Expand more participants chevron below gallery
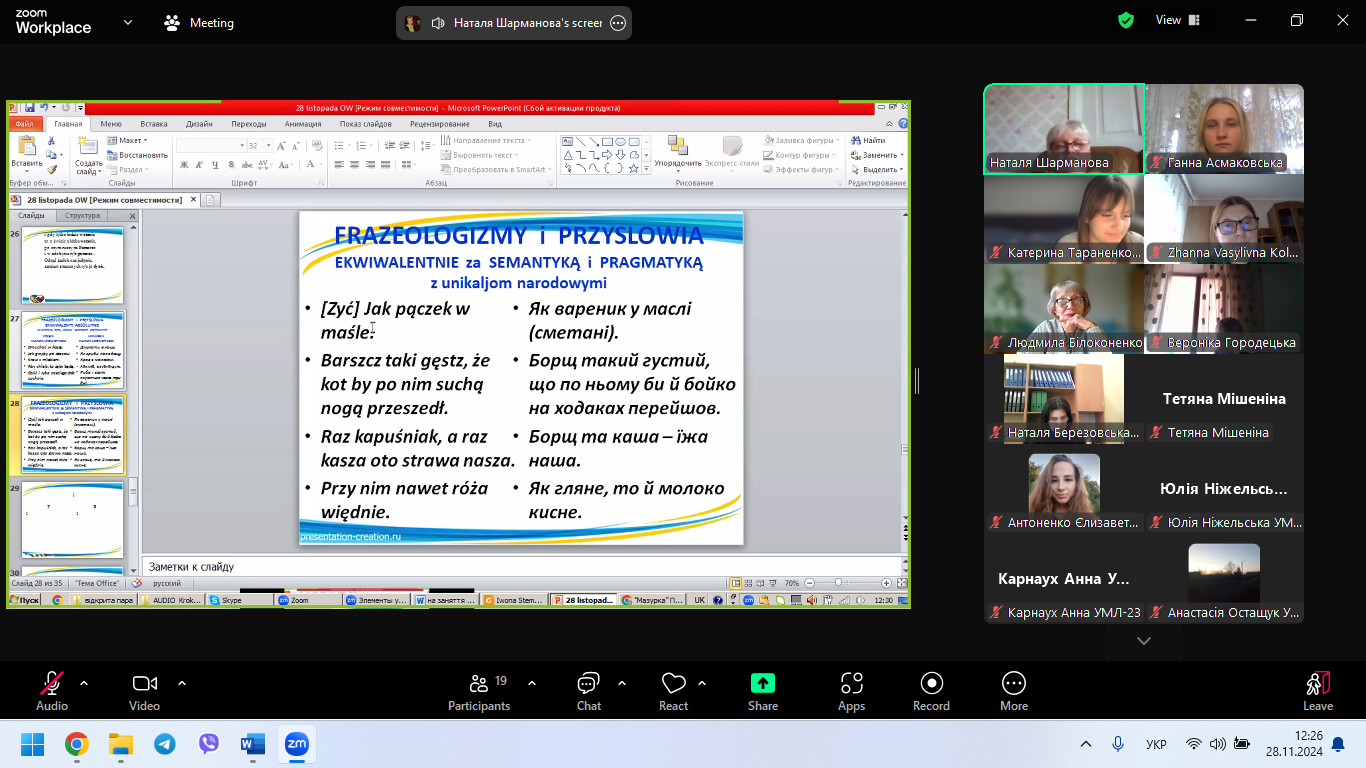This screenshot has width=1366, height=768. (x=1144, y=641)
